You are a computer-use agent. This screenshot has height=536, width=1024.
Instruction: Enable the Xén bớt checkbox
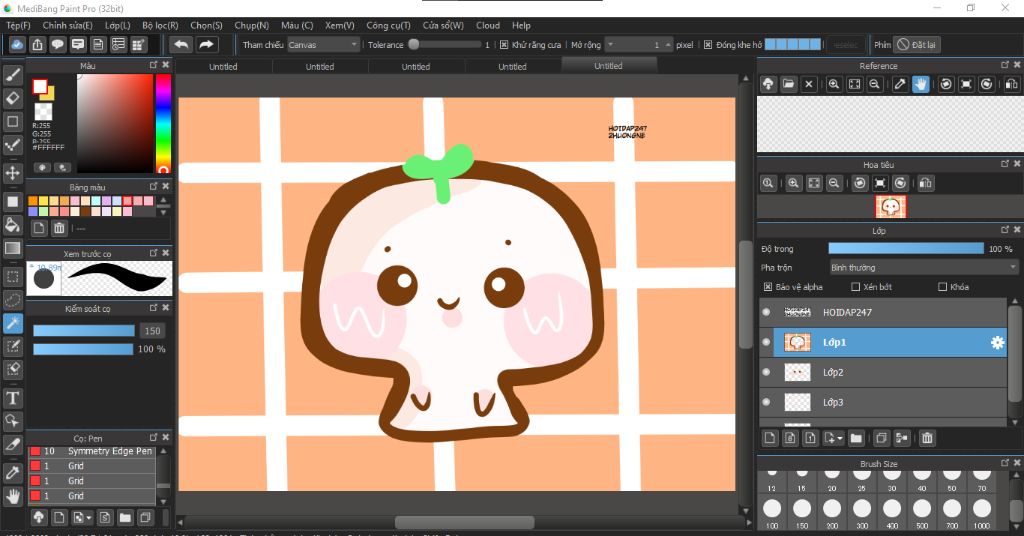pos(855,287)
